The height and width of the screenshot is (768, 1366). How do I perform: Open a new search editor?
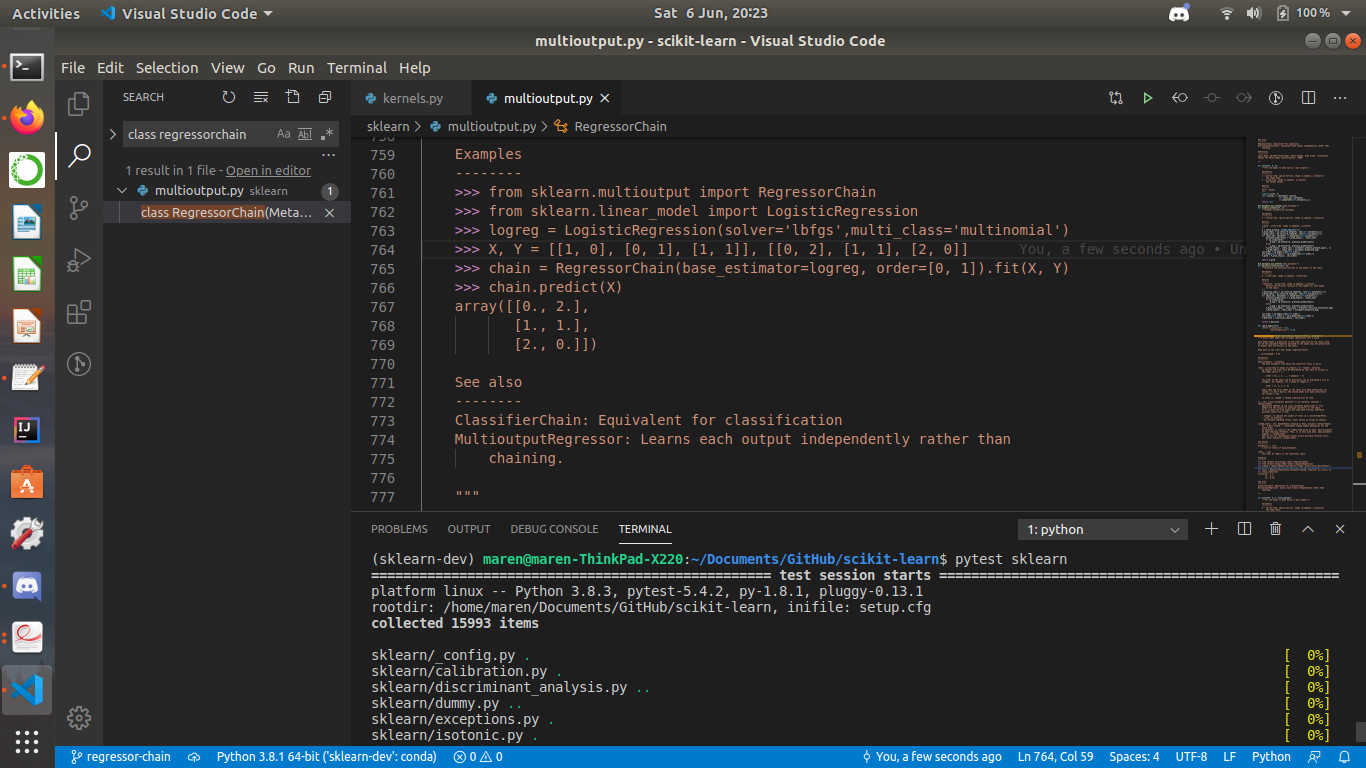[293, 97]
